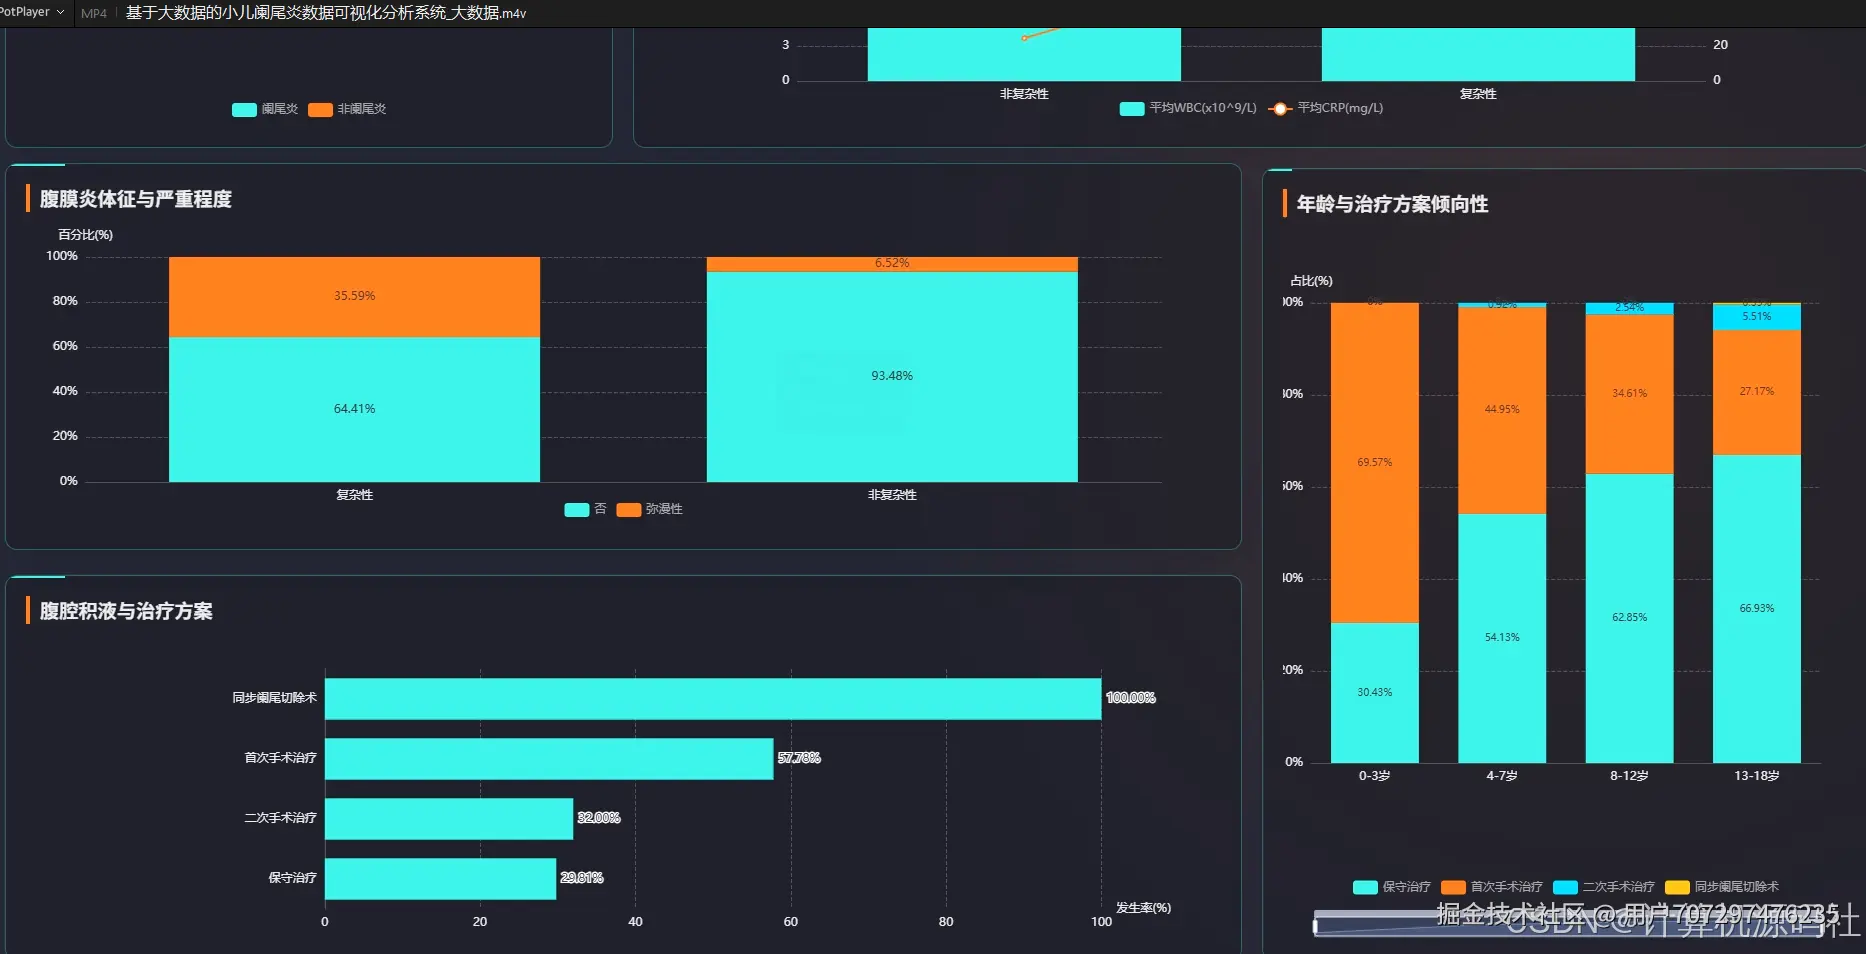Click the 5.51% blue segment of 13-18岁

click(1757, 317)
